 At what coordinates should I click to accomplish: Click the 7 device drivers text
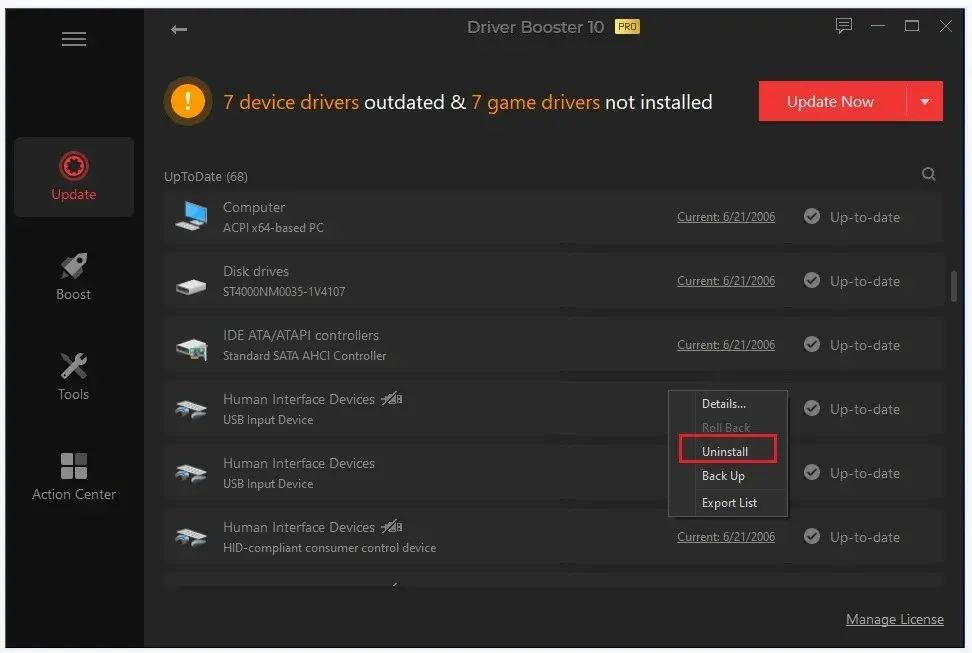click(291, 102)
